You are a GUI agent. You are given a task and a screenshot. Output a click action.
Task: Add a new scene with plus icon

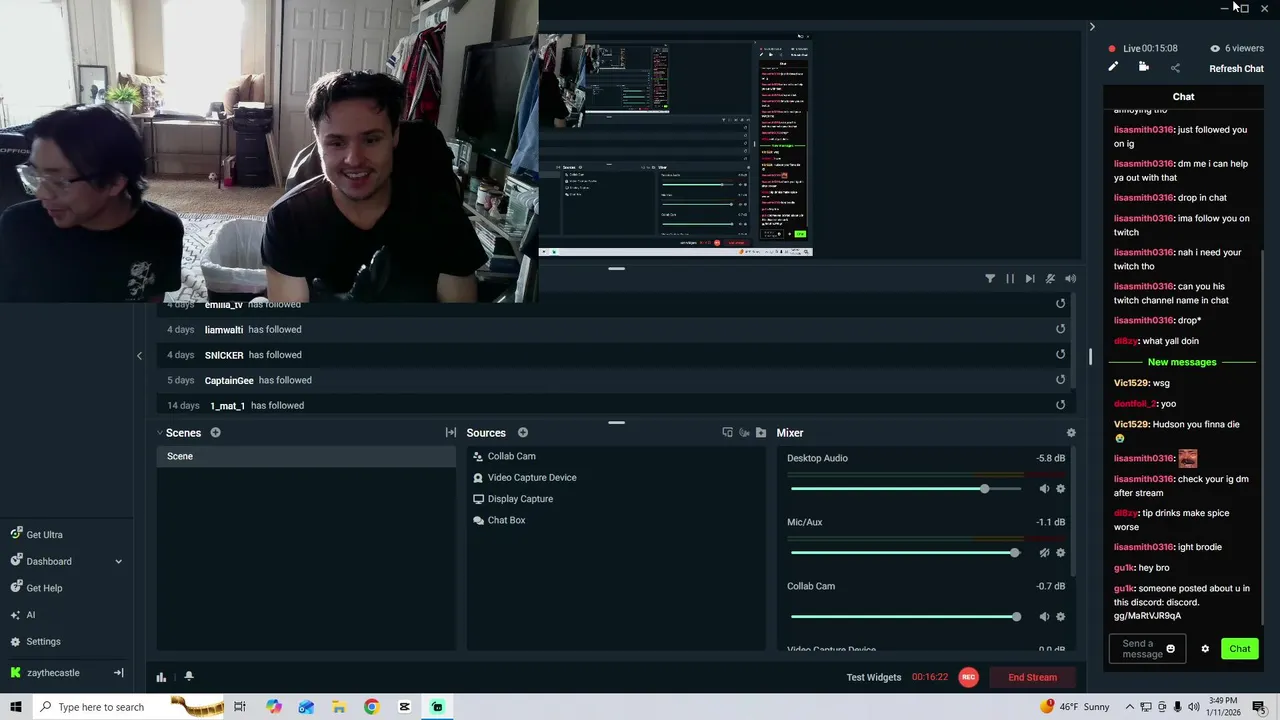[215, 433]
